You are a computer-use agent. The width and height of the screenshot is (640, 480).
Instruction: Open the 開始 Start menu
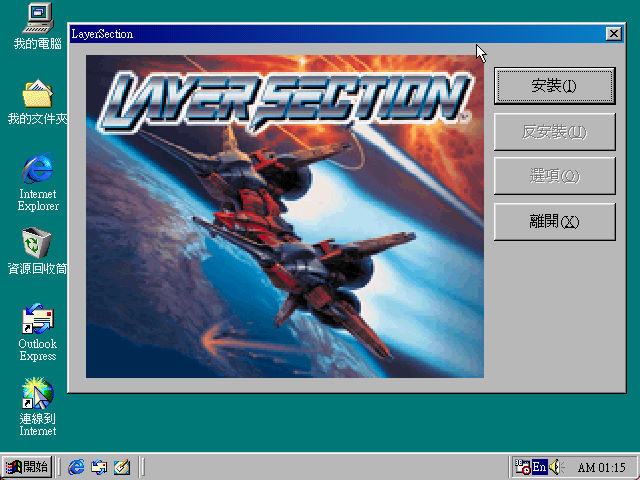tap(27, 467)
